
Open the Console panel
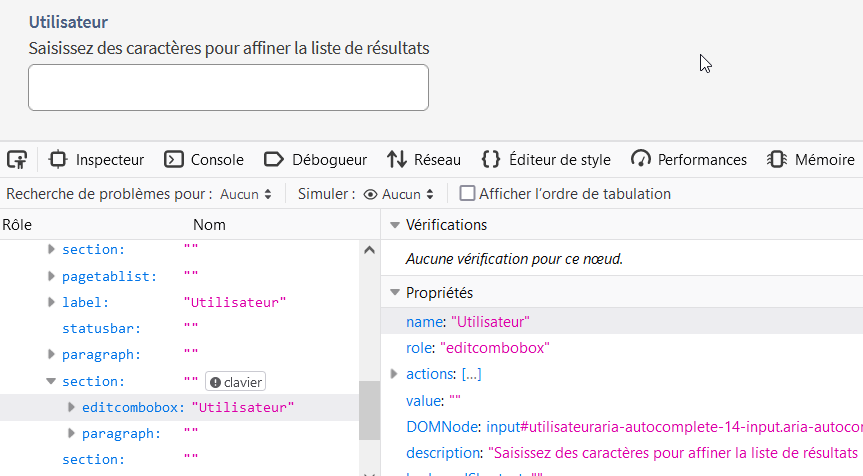[x=205, y=159]
